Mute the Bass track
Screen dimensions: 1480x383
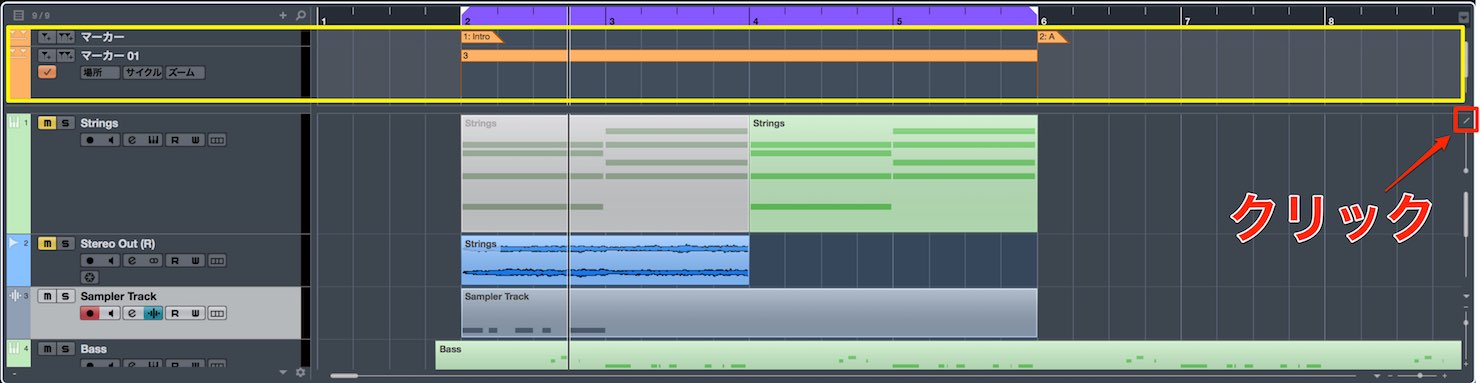(x=47, y=349)
